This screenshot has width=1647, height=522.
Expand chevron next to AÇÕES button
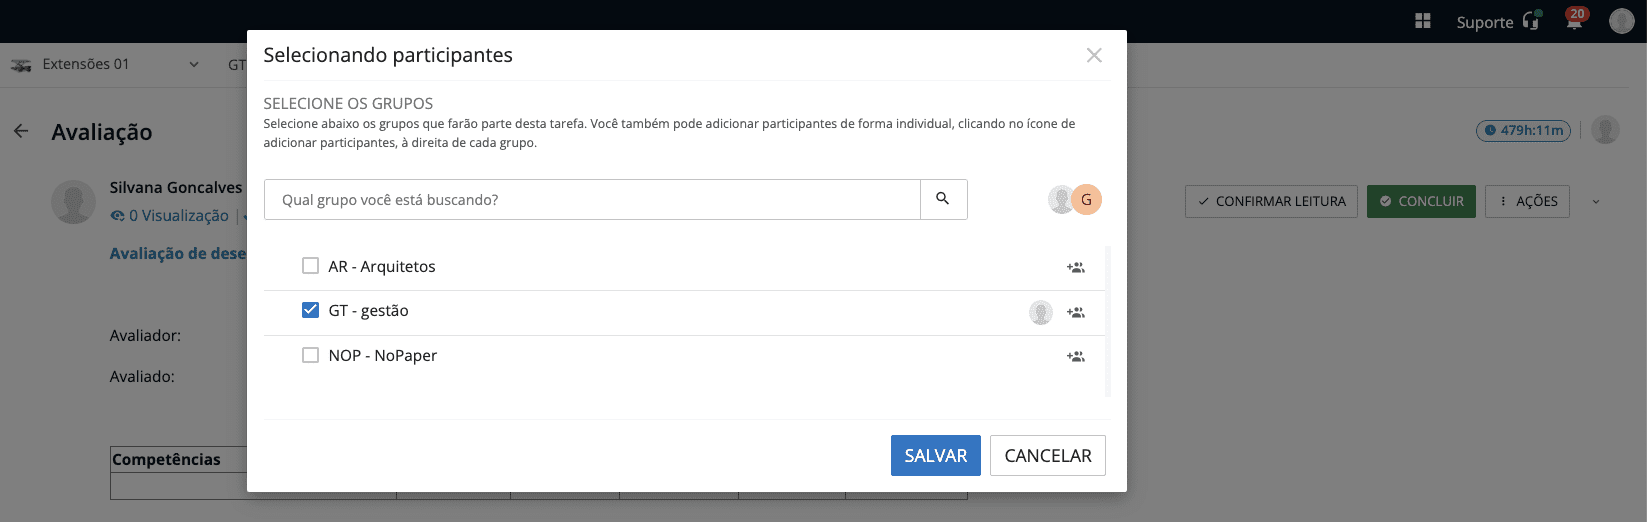point(1595,201)
